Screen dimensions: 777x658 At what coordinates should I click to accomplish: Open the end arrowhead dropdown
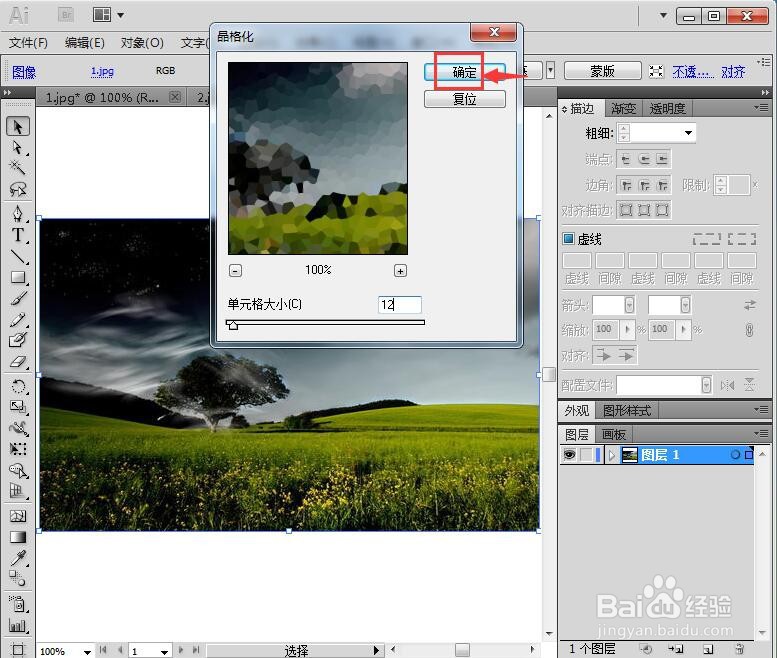pos(685,305)
